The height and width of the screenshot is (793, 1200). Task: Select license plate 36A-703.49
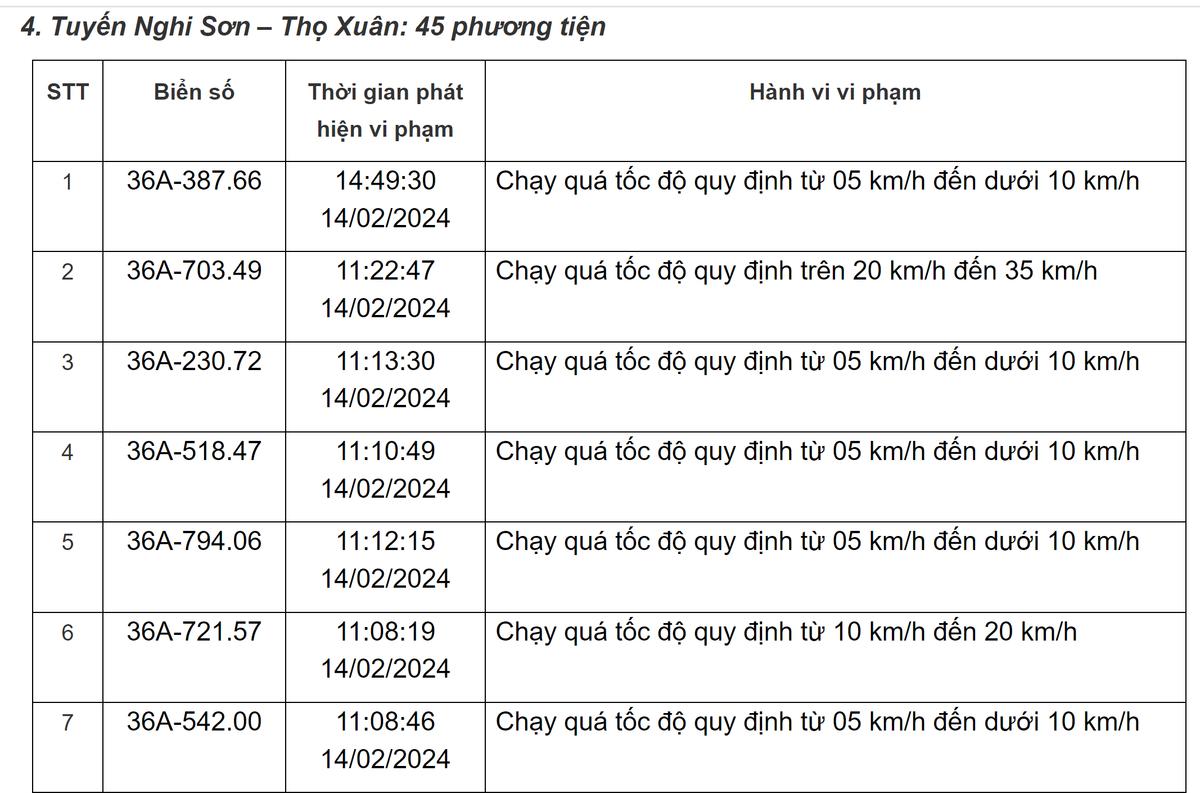point(194,271)
